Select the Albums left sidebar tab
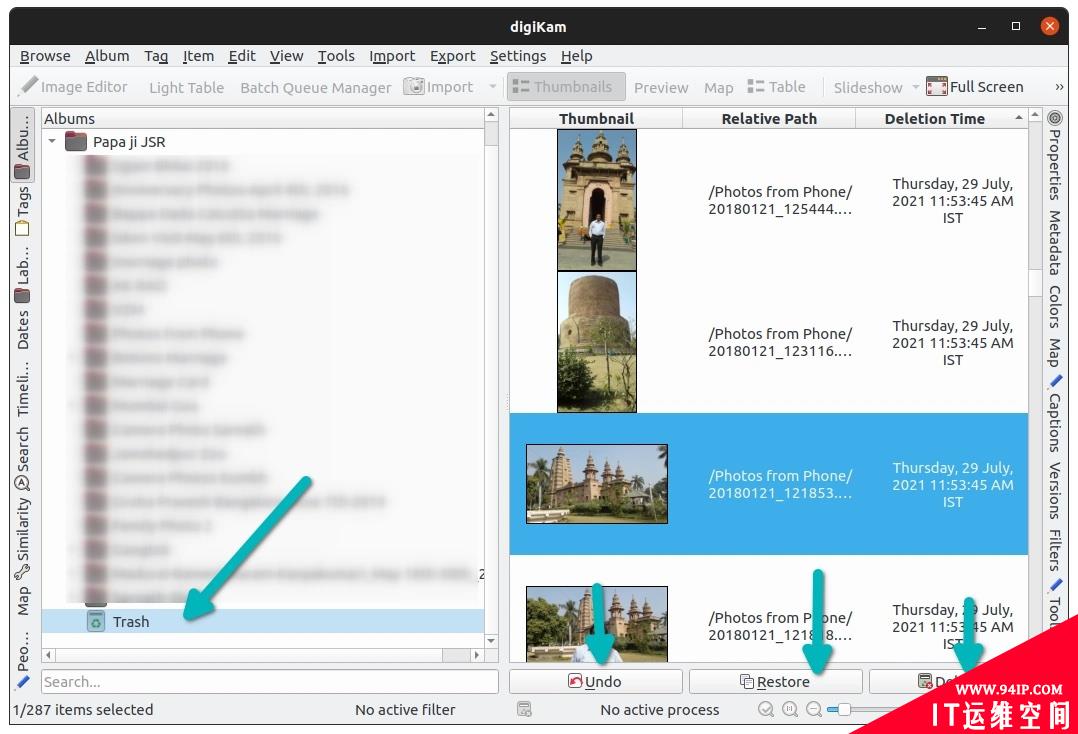 23,145
